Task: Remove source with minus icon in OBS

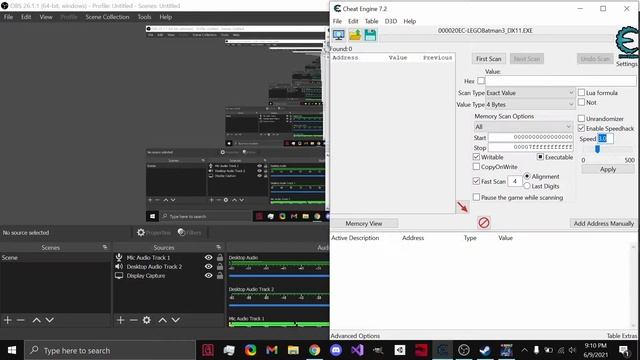Action: [133, 320]
